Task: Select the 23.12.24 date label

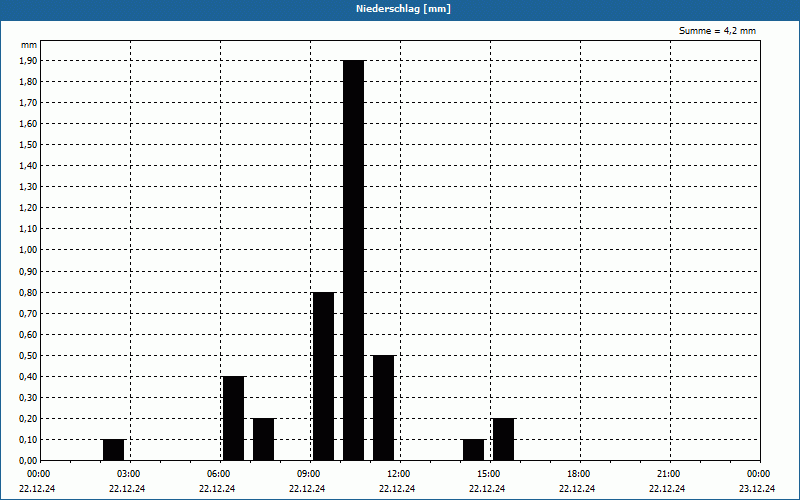Action: (x=757, y=488)
